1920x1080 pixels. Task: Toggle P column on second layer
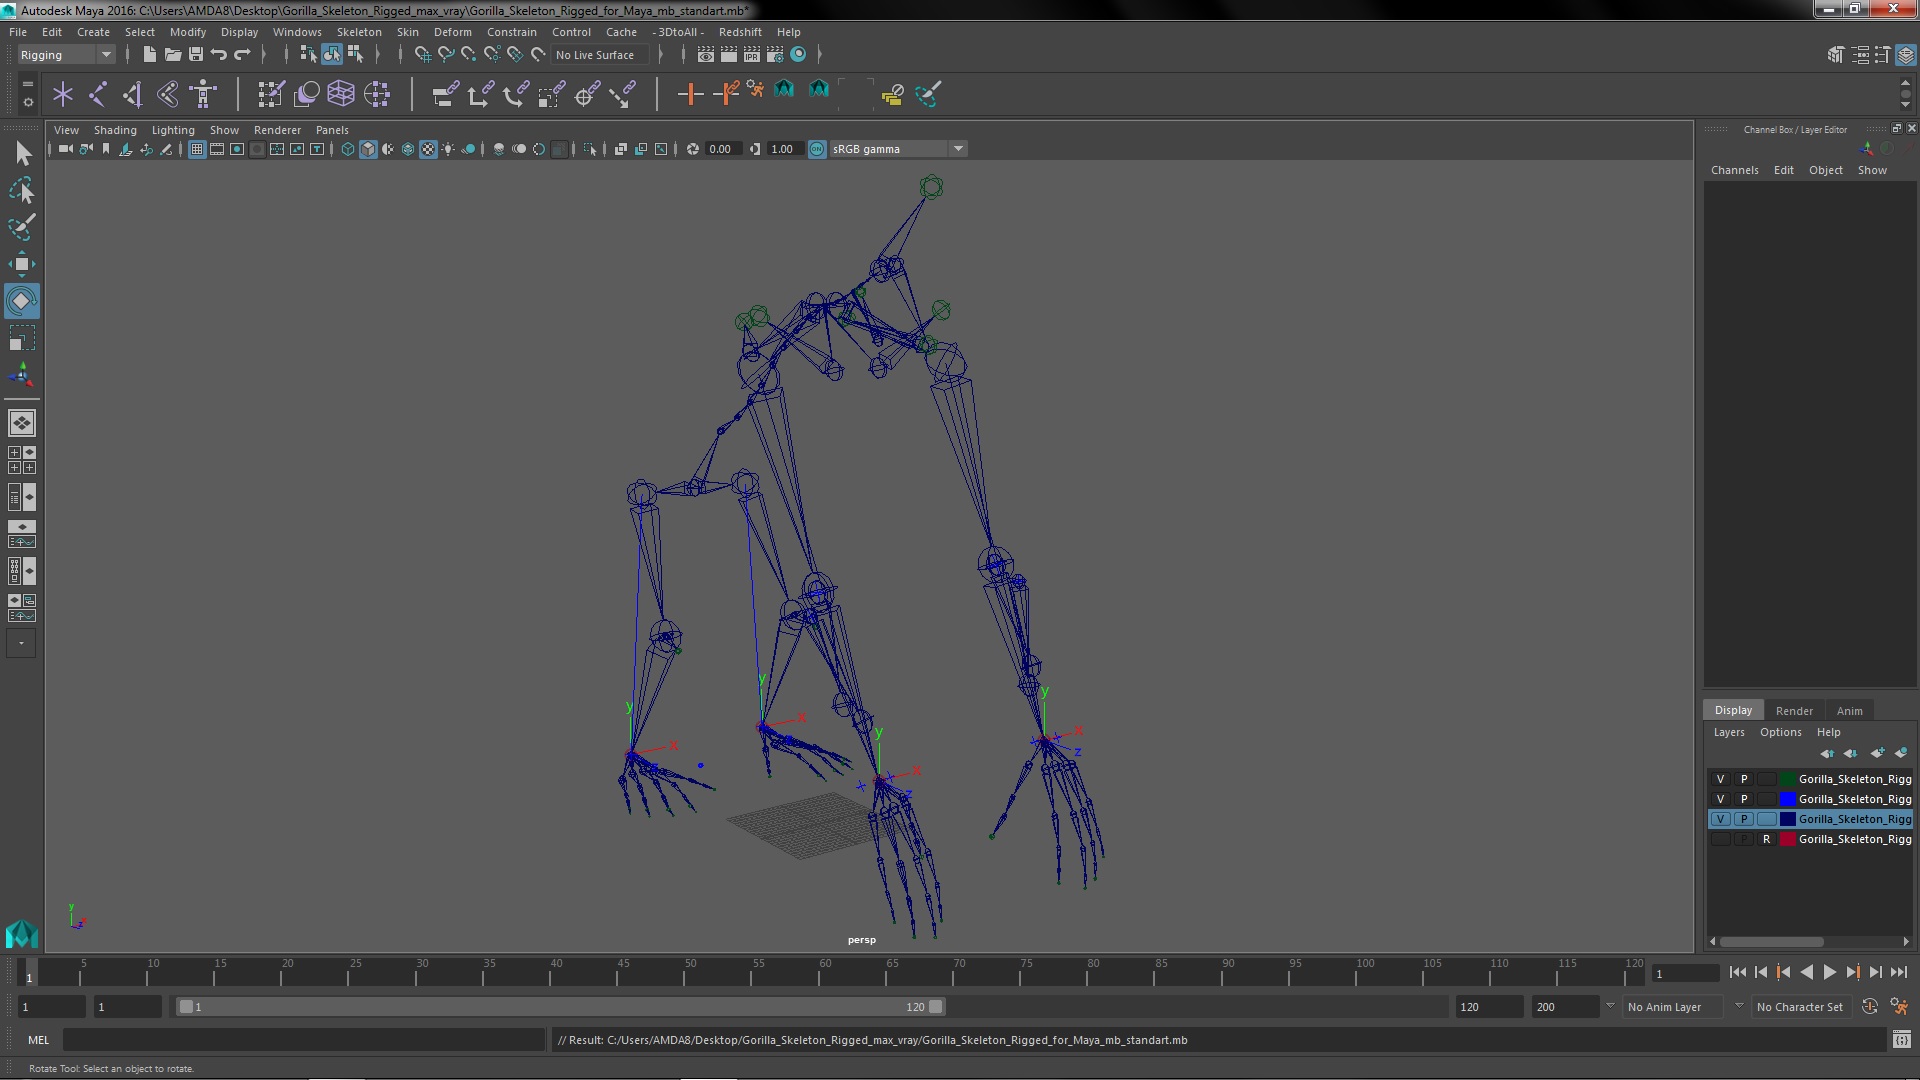(x=1743, y=799)
